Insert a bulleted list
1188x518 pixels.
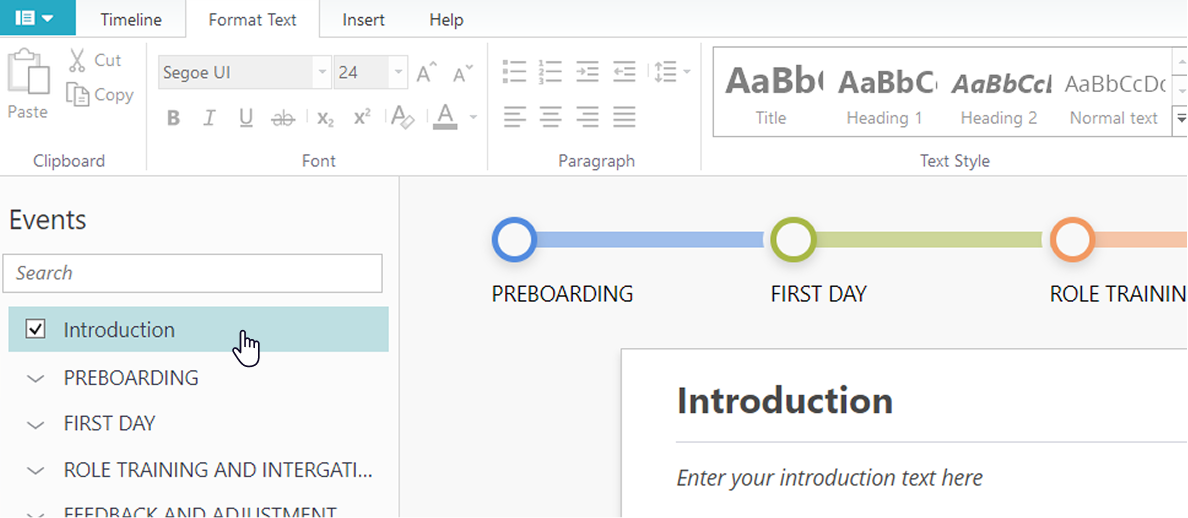[x=514, y=71]
